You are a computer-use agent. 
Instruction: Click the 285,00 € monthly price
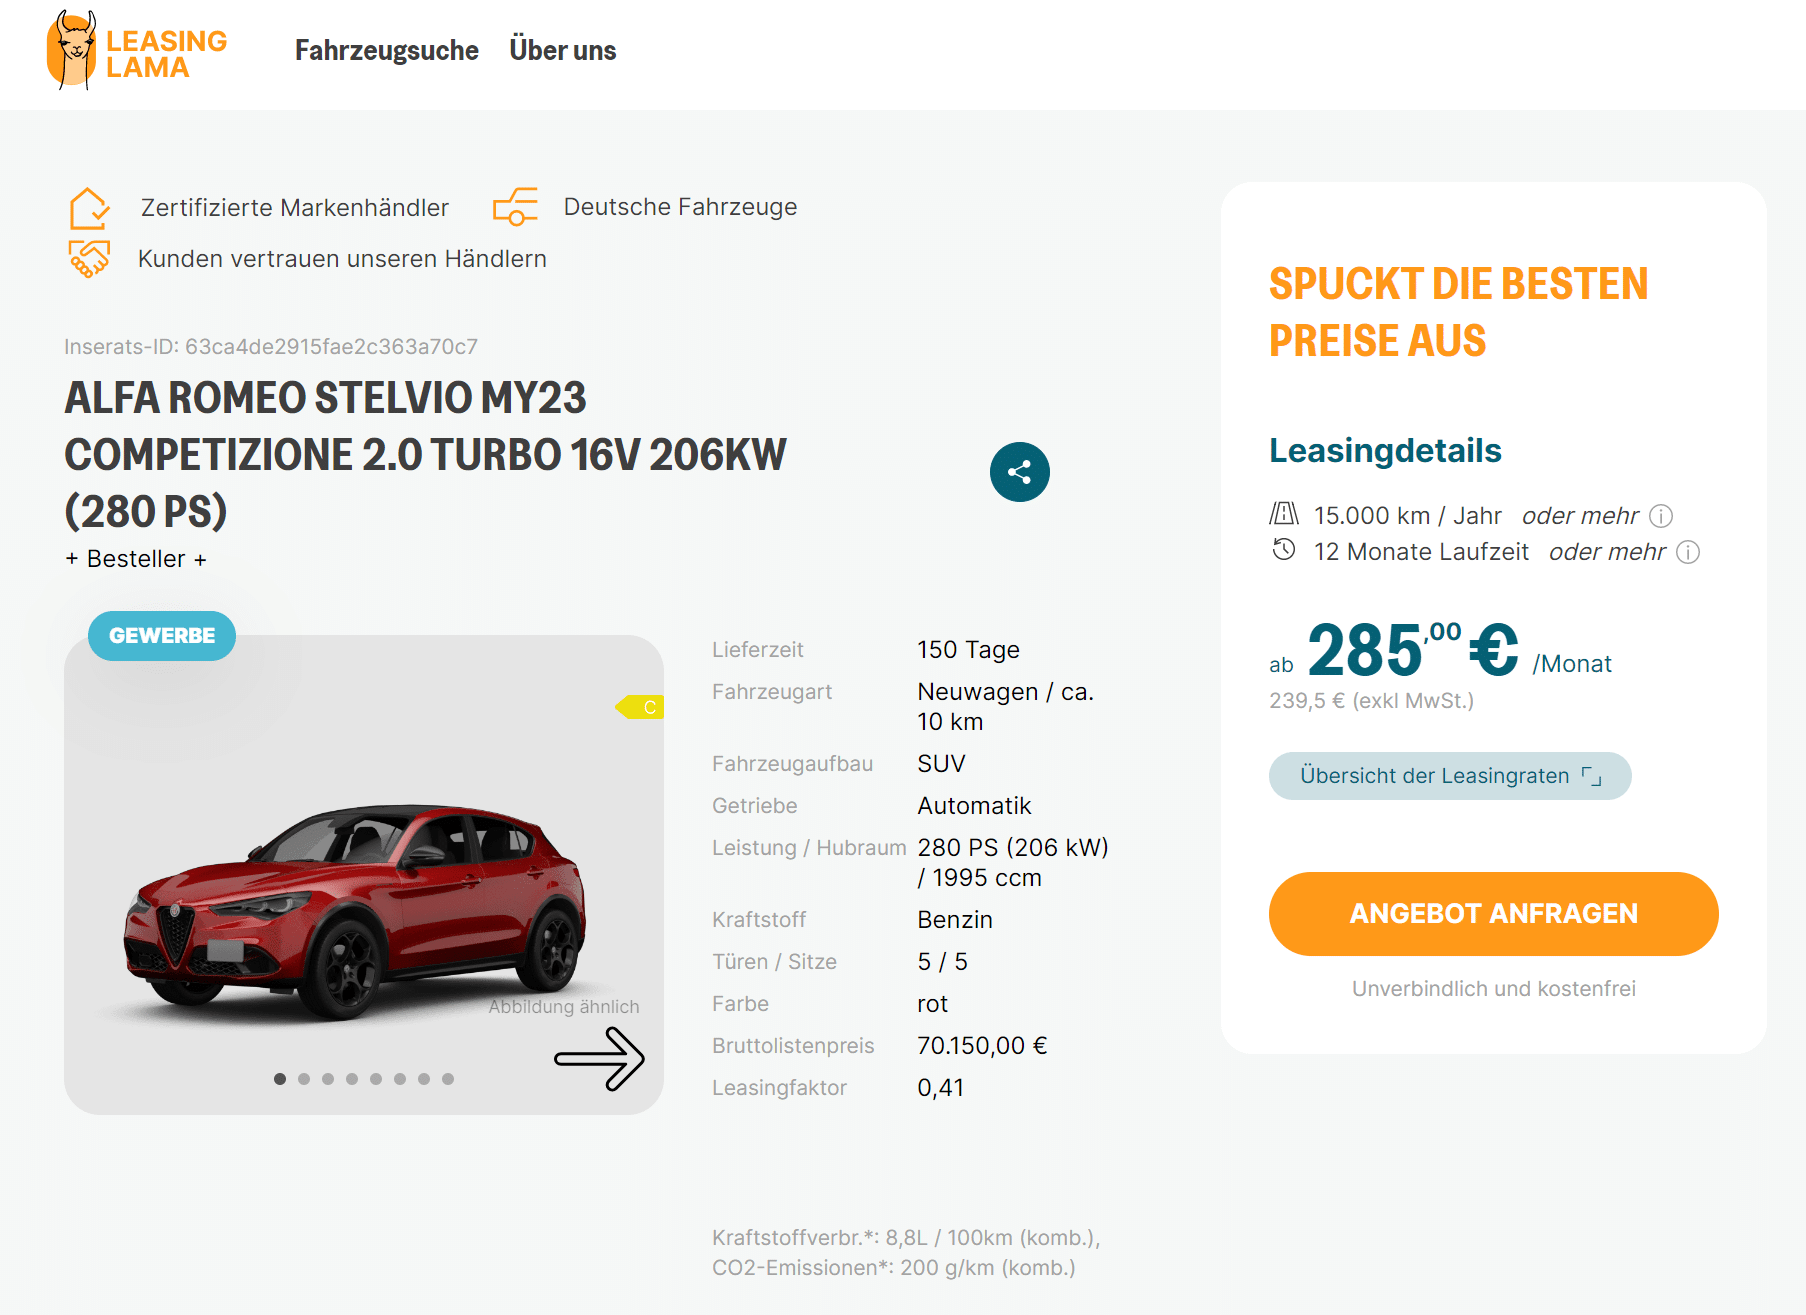(x=1413, y=650)
